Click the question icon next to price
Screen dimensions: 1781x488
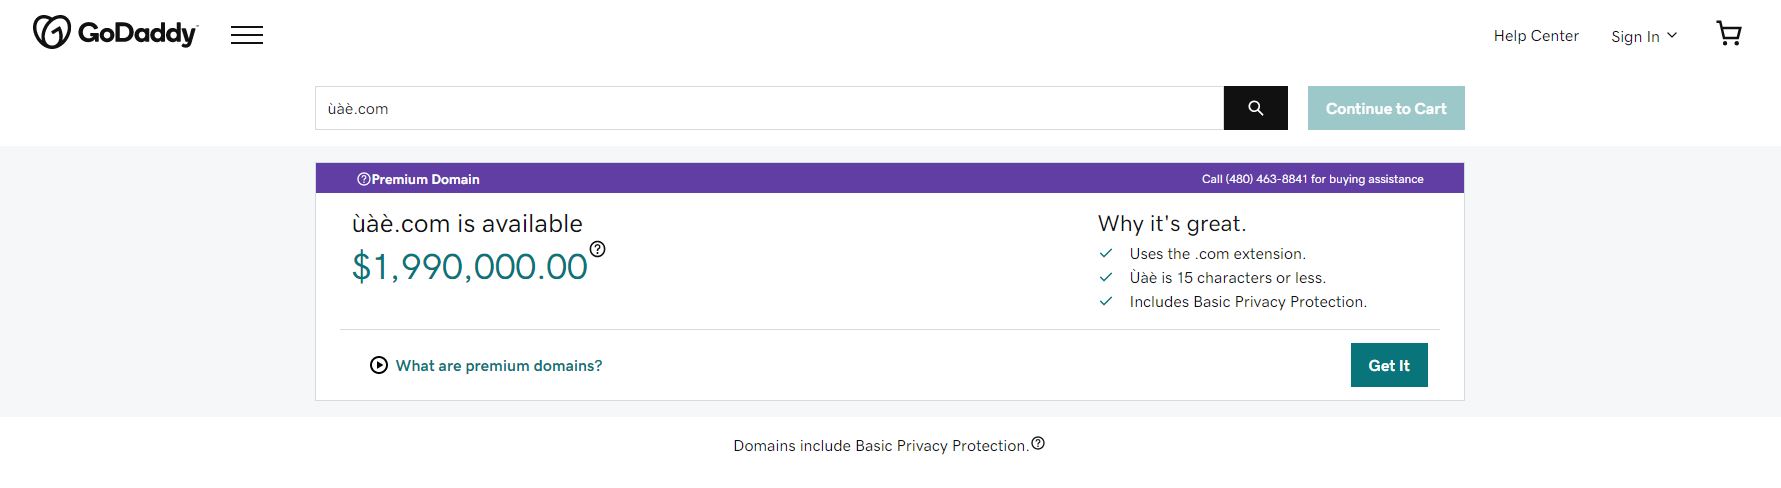[x=597, y=249]
